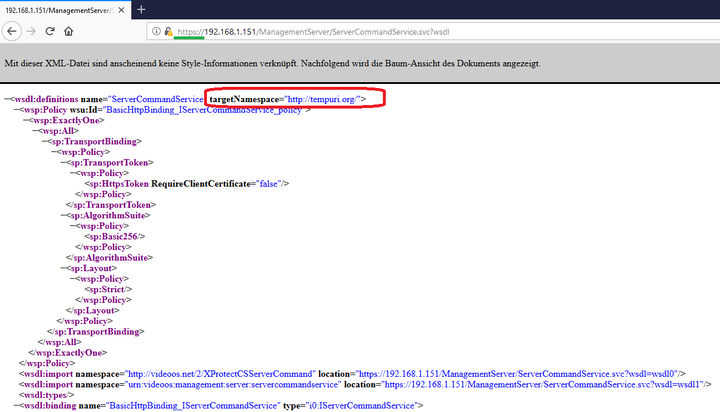
Task: Open the site information icon in the address bar
Action: coord(158,32)
